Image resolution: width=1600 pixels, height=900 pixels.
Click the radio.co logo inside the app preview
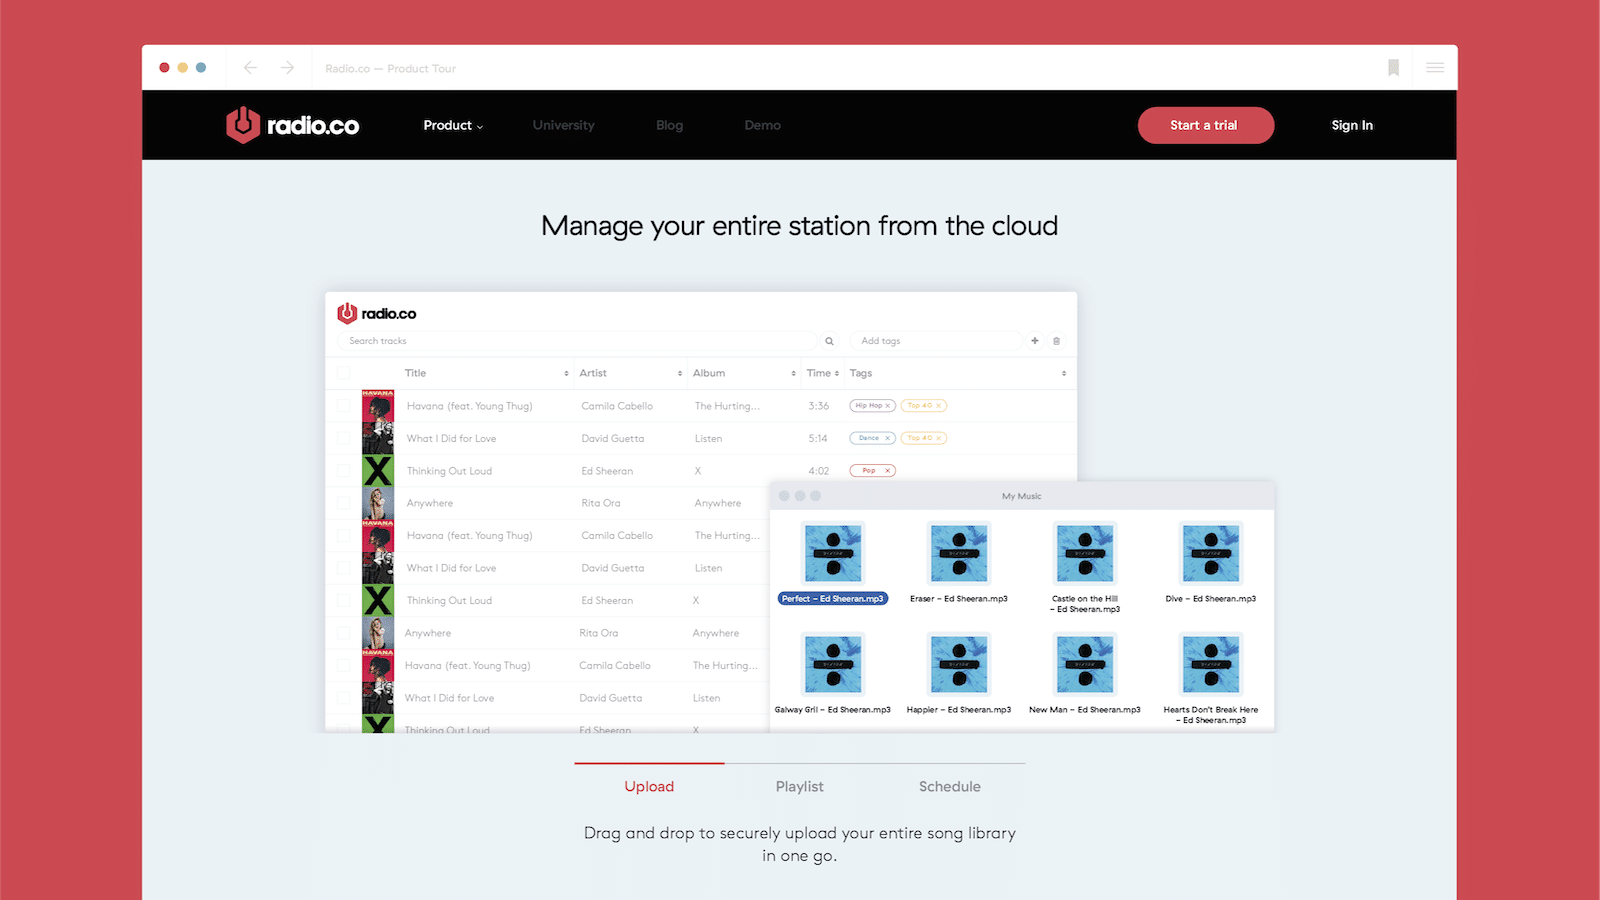click(377, 313)
